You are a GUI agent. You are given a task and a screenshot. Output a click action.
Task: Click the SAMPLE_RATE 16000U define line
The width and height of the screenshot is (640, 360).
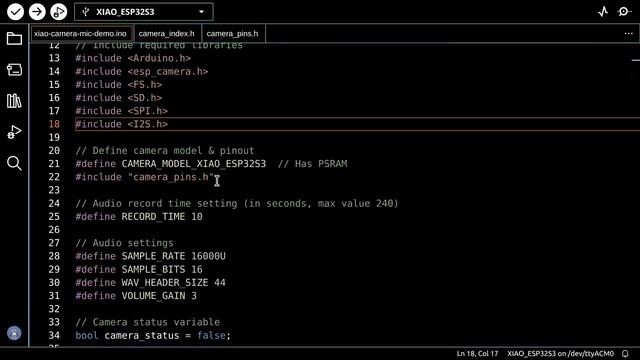coord(151,256)
